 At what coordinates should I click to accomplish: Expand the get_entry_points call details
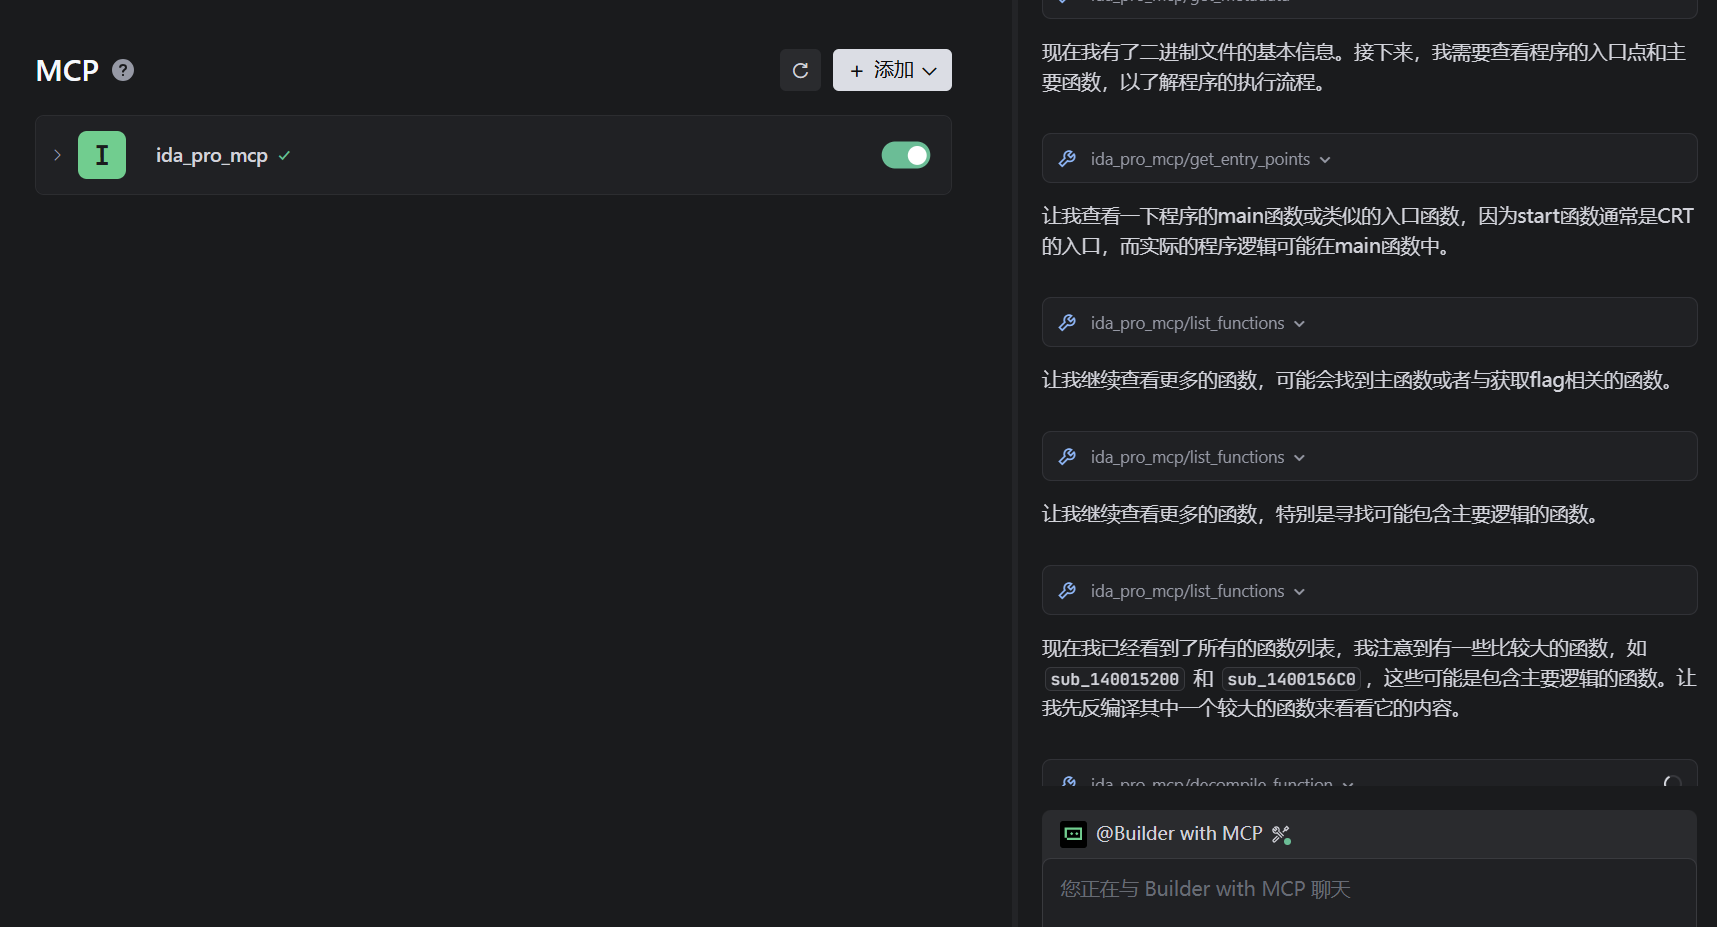[1325, 160]
